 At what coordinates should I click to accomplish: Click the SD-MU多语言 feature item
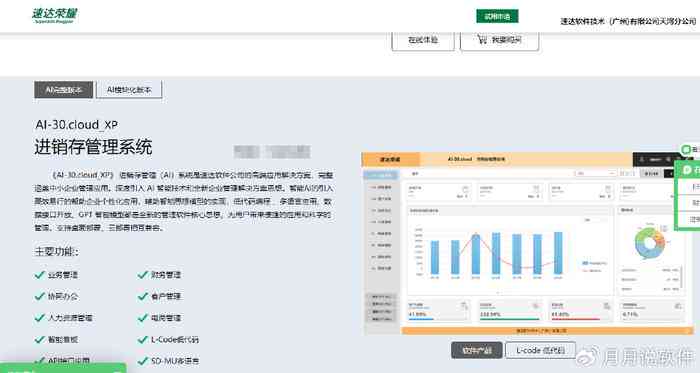168,361
